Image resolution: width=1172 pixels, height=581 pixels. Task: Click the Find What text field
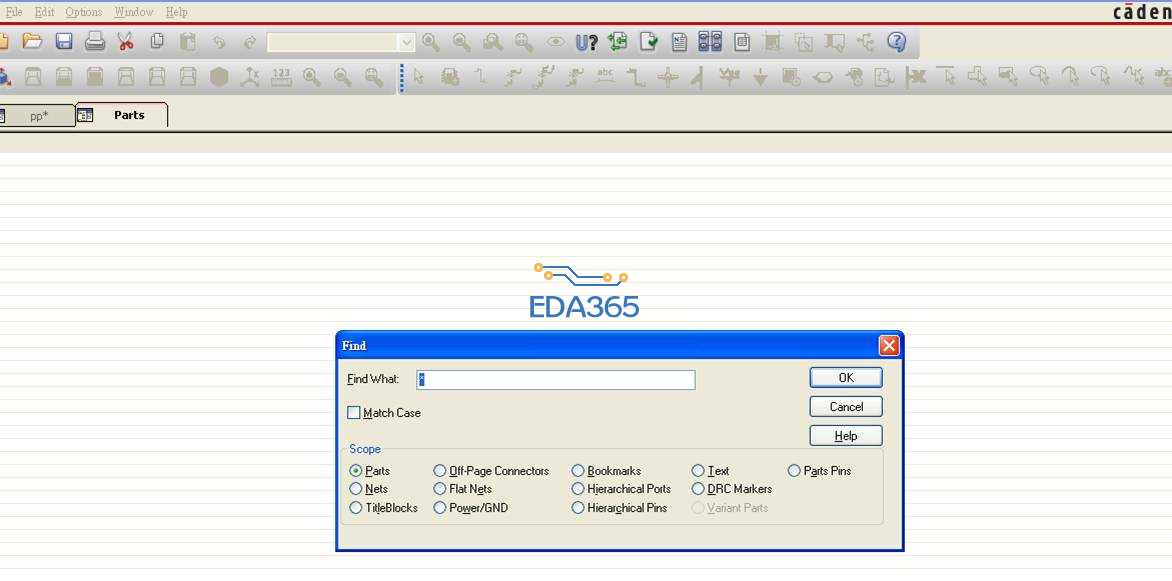pyautogui.click(x=556, y=380)
